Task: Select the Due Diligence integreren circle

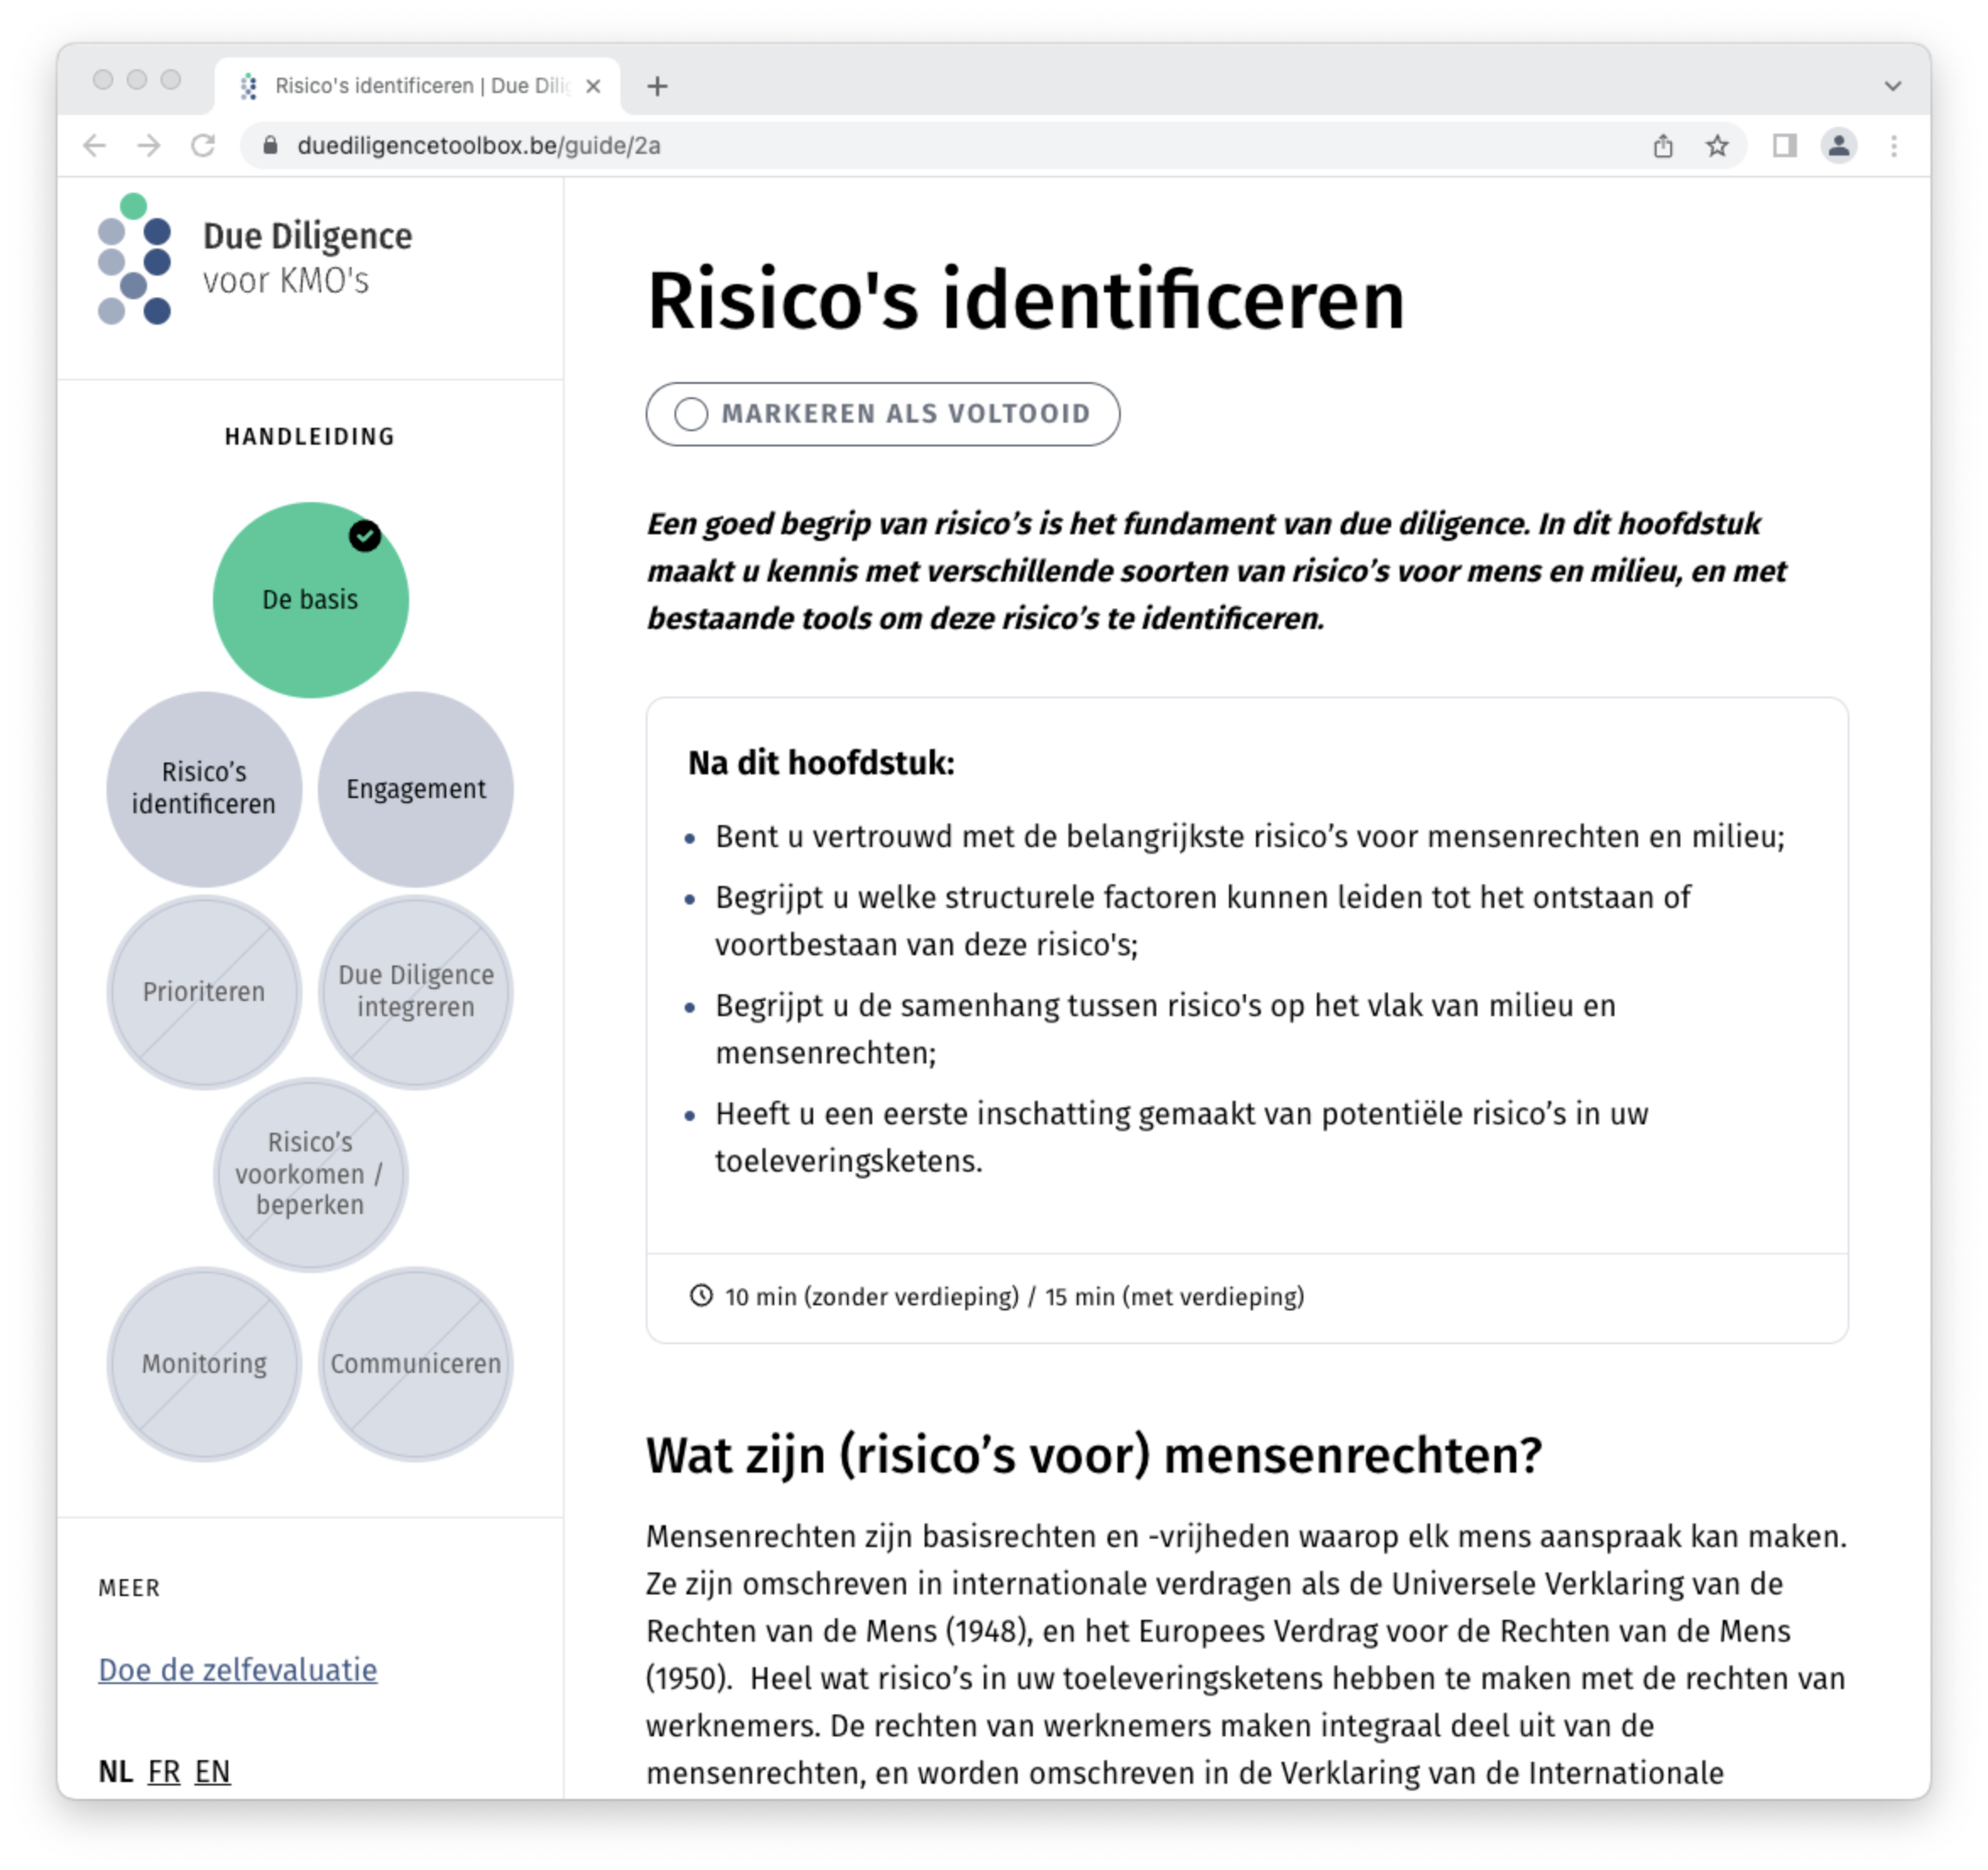Action: (415, 991)
